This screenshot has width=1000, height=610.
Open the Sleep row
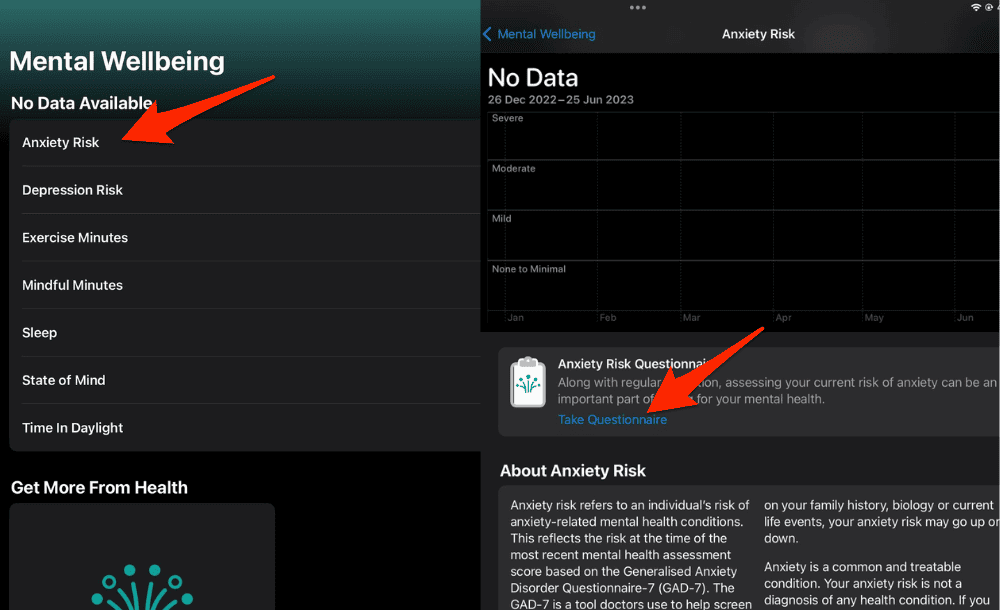click(40, 333)
